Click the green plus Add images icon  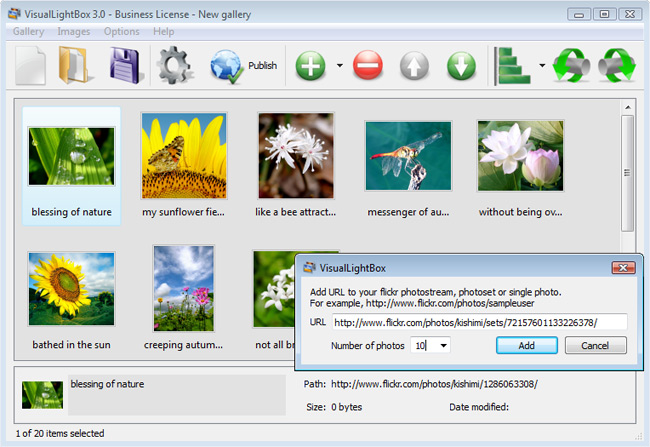(312, 67)
